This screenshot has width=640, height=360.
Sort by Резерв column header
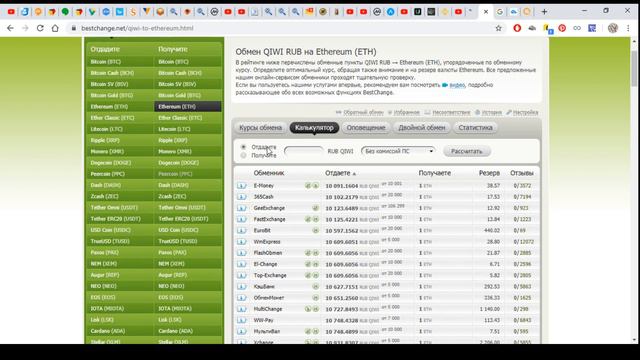(x=489, y=173)
